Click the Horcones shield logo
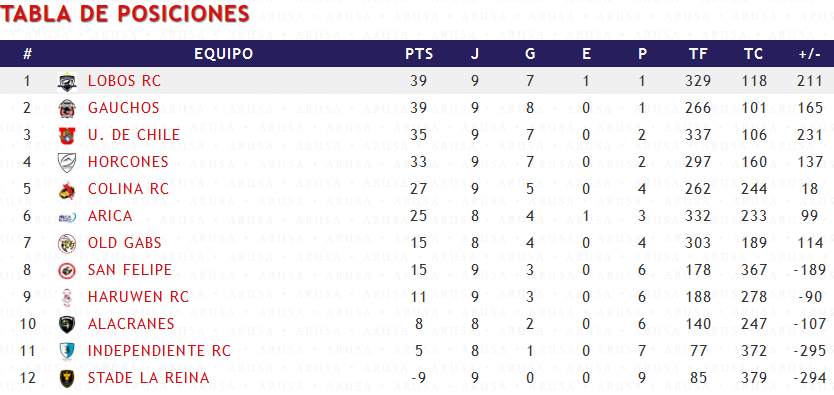The image size is (834, 395). 67,162
